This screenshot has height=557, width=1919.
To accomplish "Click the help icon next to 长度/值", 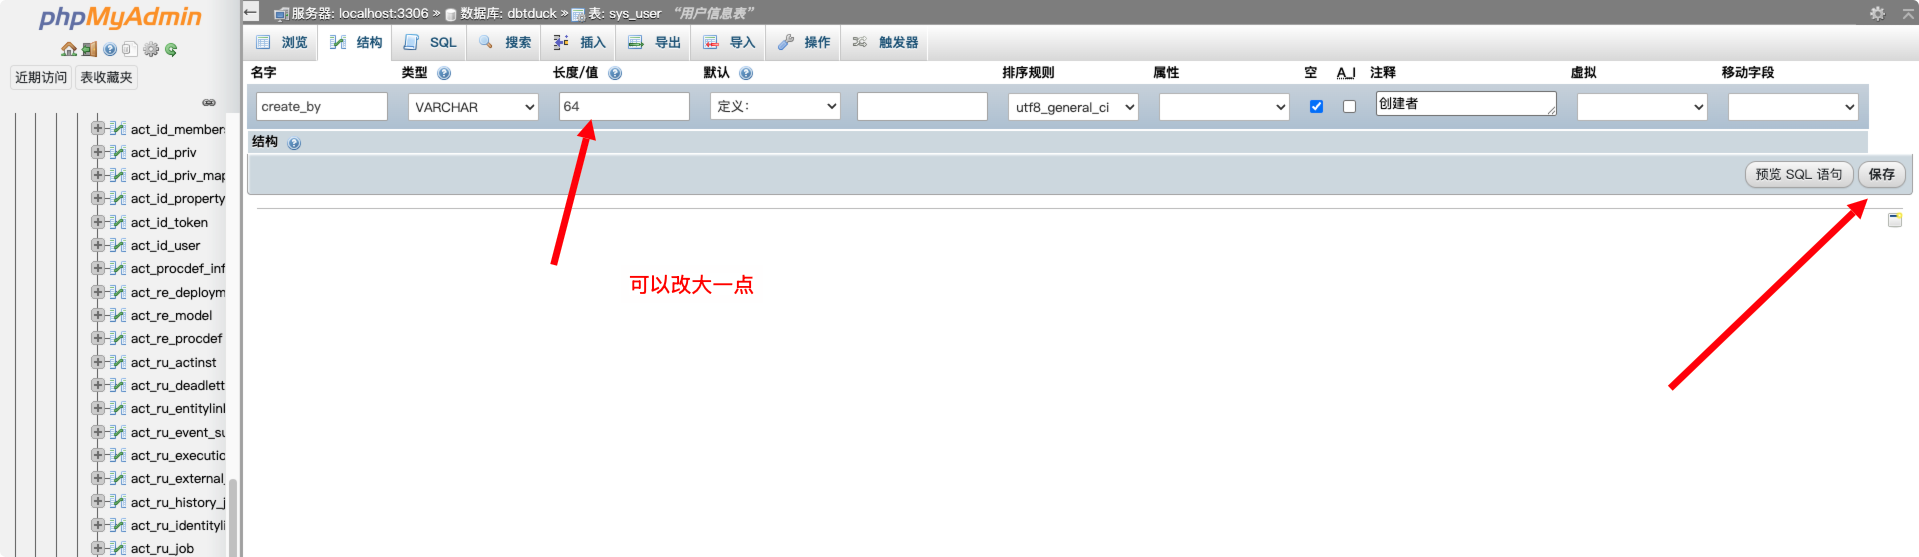I will click(615, 73).
